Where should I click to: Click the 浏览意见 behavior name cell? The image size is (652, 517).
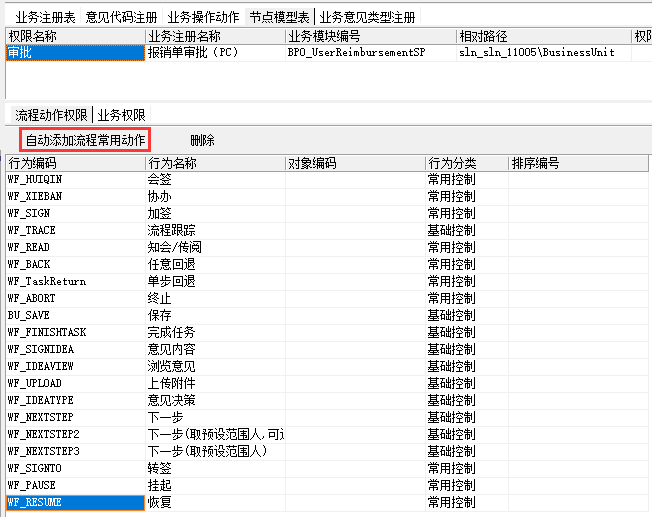(215, 366)
